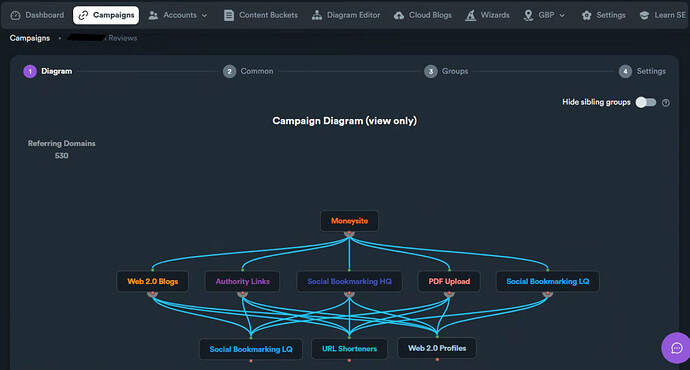Click the Settings gear icon in navbar
Viewport: 690px width, 370px height.
pos(586,15)
